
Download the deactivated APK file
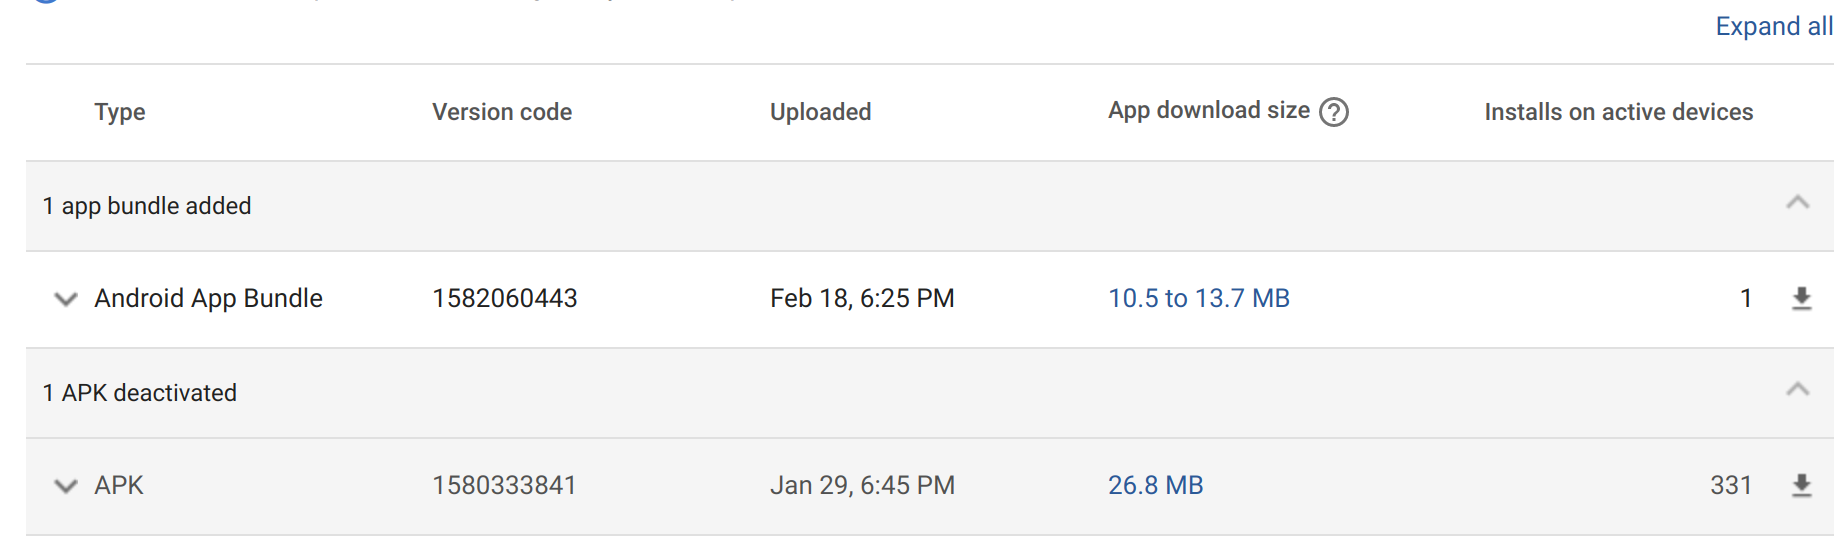click(x=1801, y=486)
